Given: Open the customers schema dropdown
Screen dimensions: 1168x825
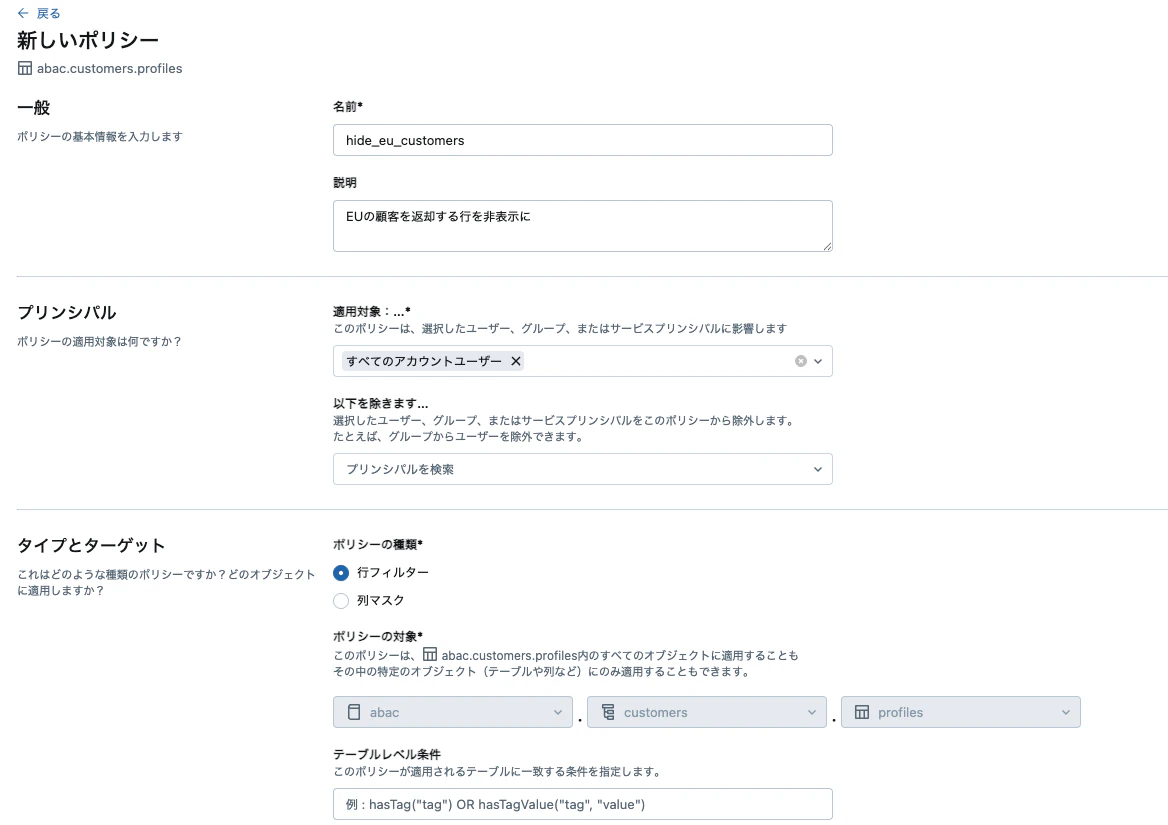Looking at the screenshot, I should 707,712.
